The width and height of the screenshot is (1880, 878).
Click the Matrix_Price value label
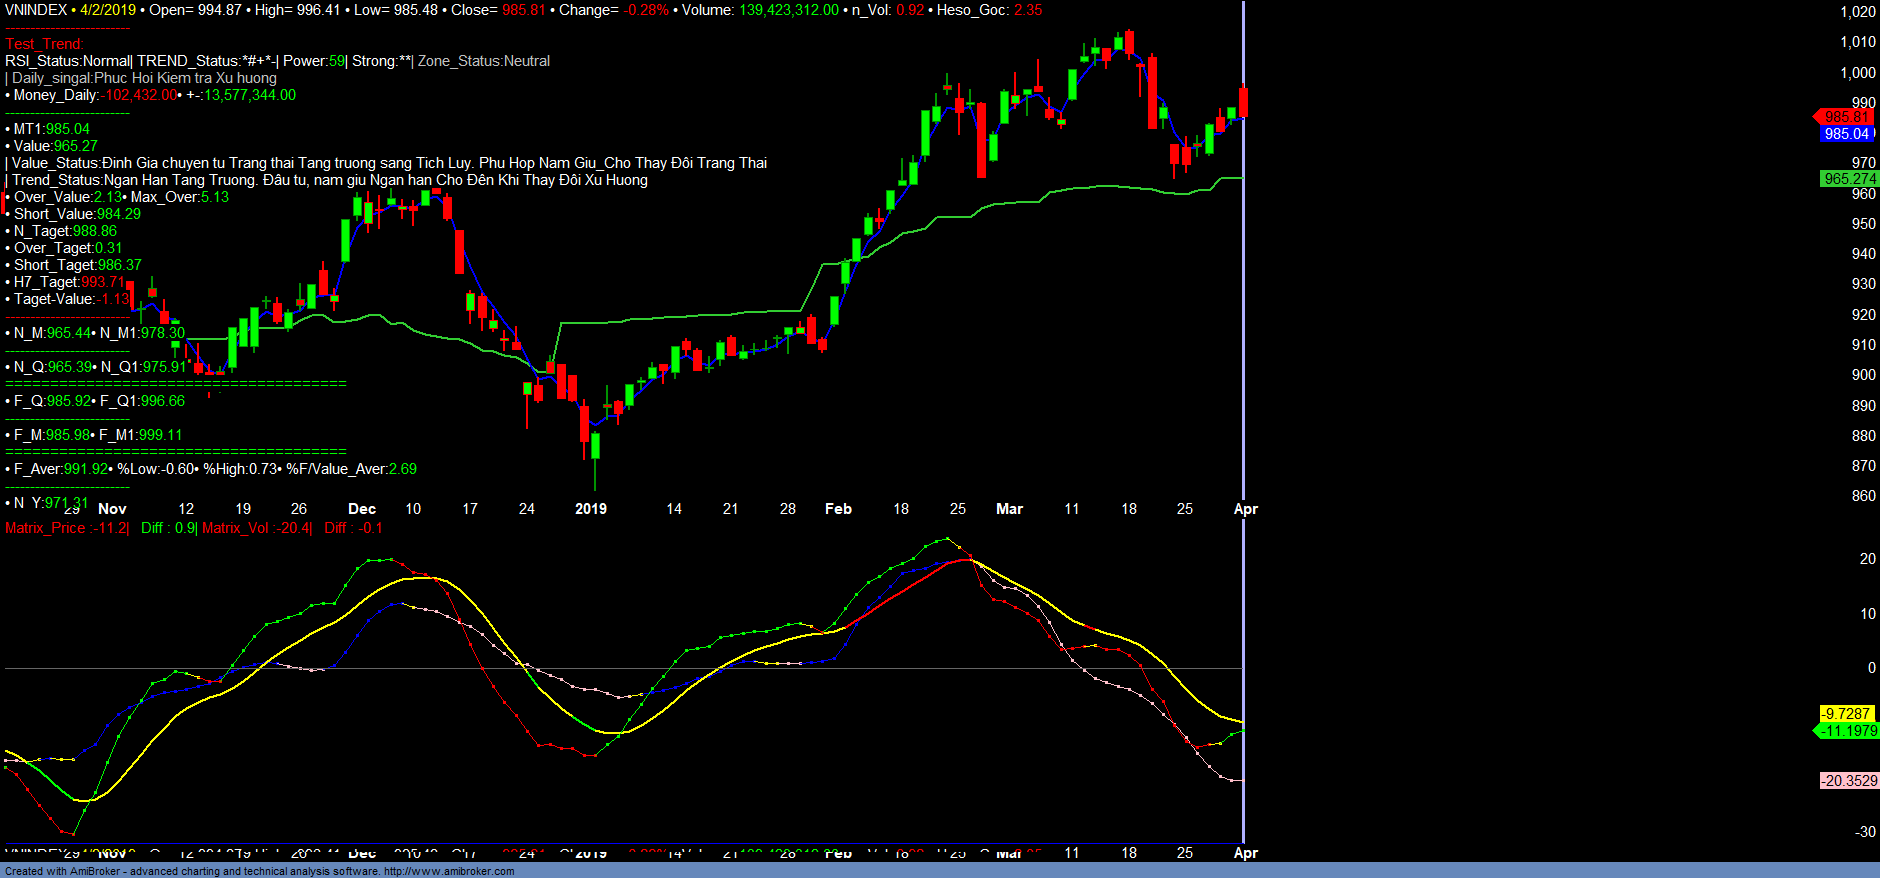point(66,528)
